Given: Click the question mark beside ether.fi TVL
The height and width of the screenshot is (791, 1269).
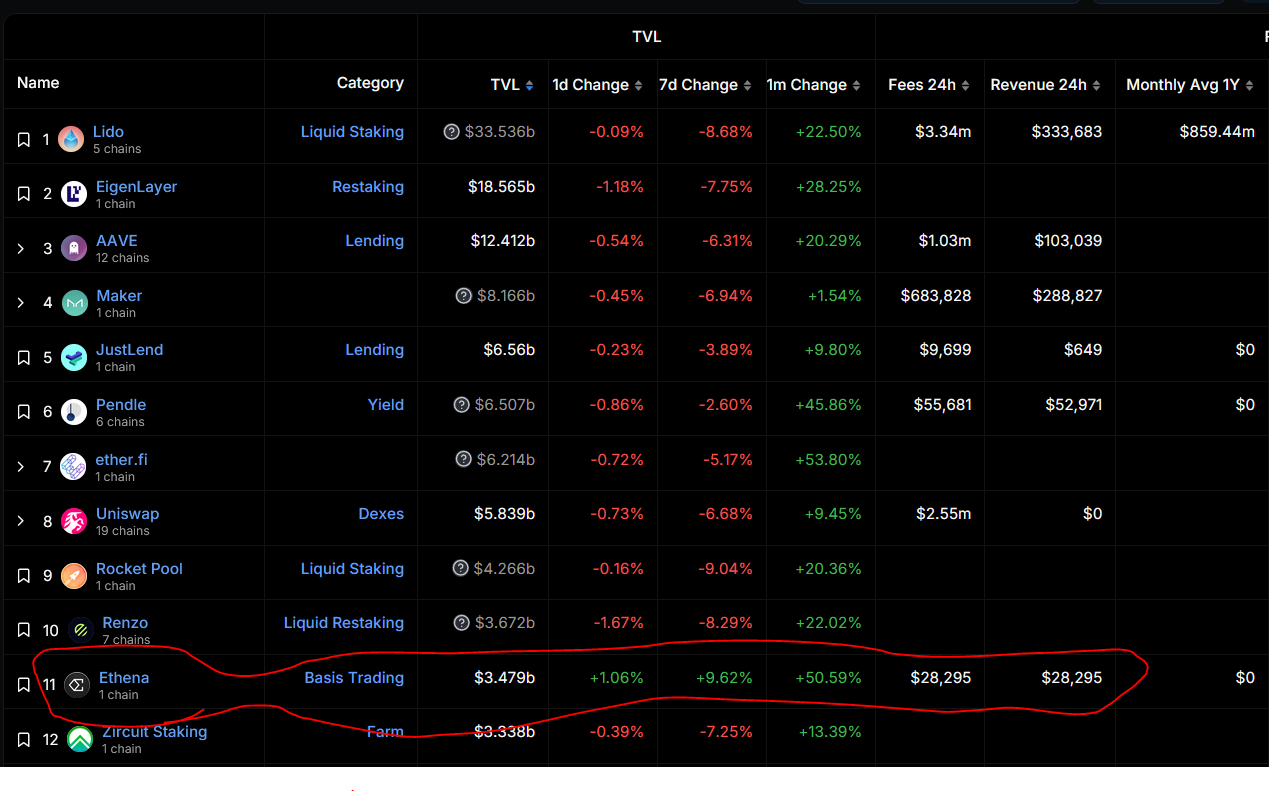Looking at the screenshot, I should tap(463, 459).
